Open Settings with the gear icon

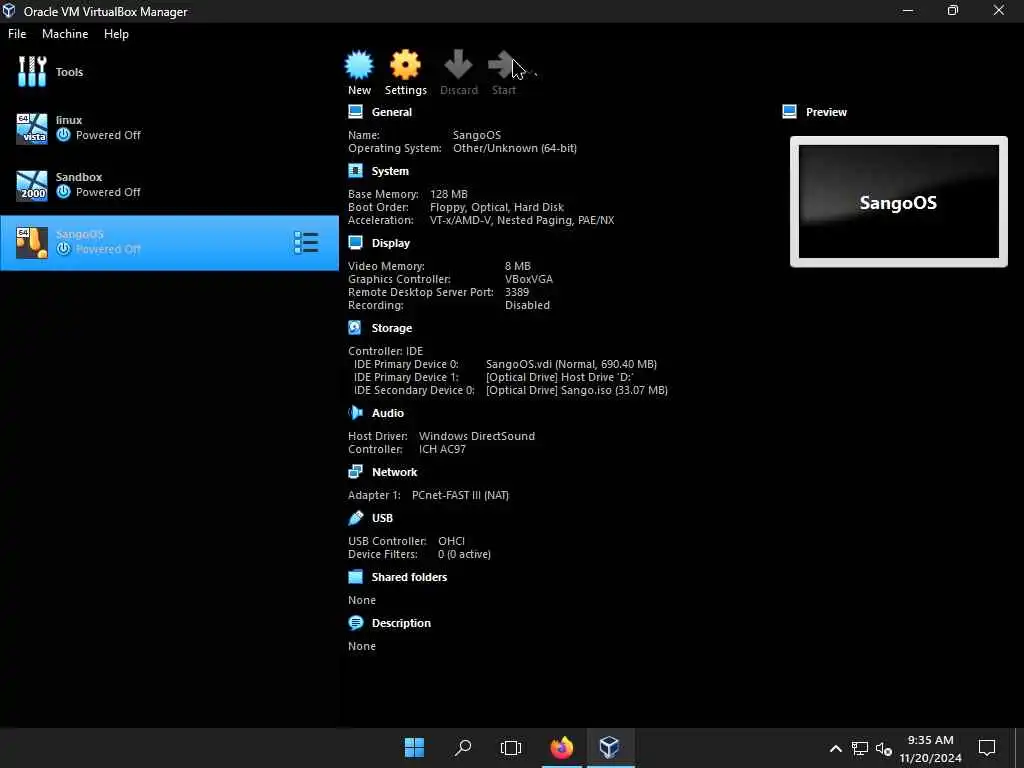(x=405, y=65)
